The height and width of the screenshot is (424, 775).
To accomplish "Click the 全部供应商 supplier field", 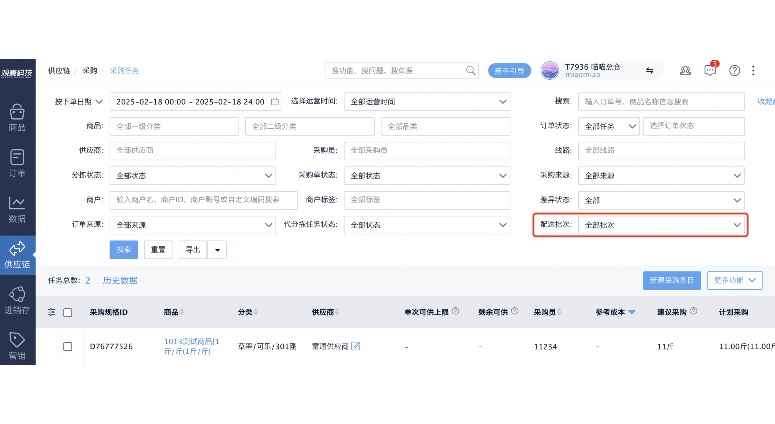I will (192, 151).
